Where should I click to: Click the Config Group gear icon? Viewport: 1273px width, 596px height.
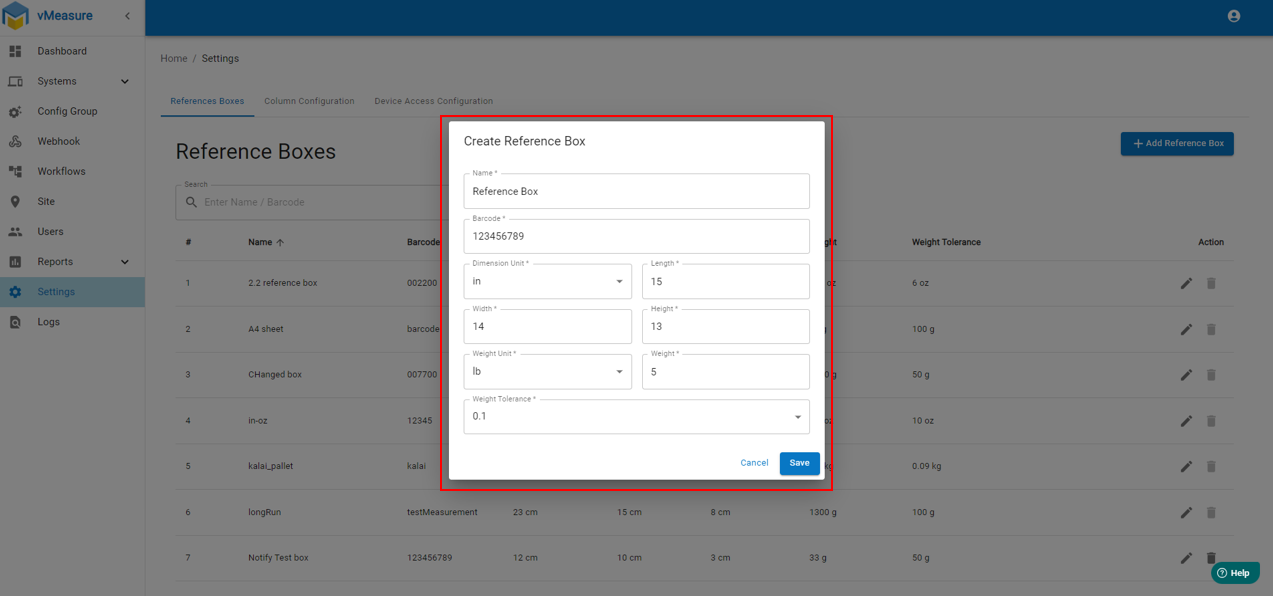point(15,111)
